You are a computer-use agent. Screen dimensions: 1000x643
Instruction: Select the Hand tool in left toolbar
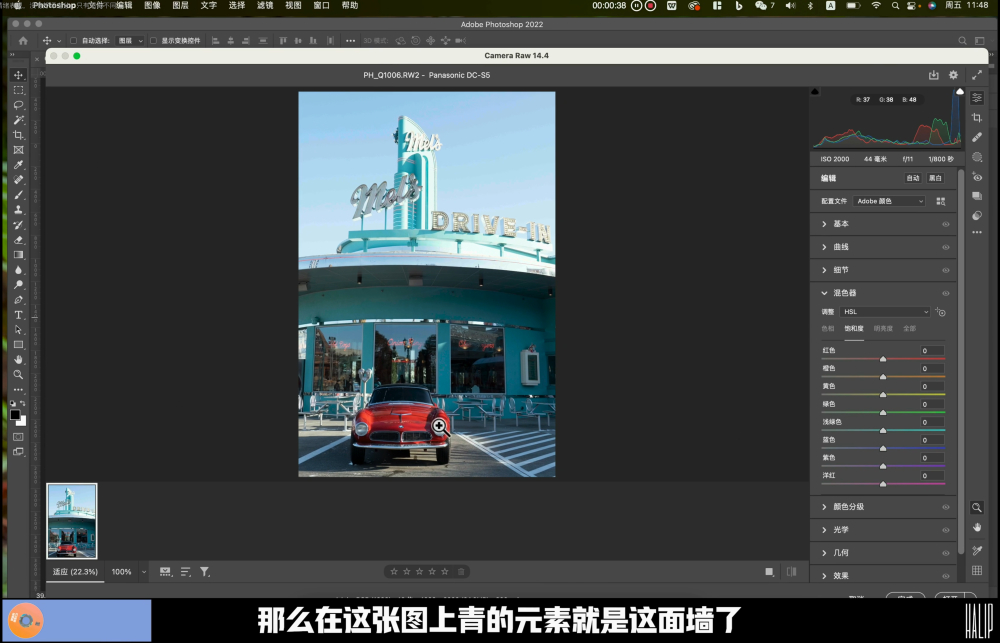[18, 360]
